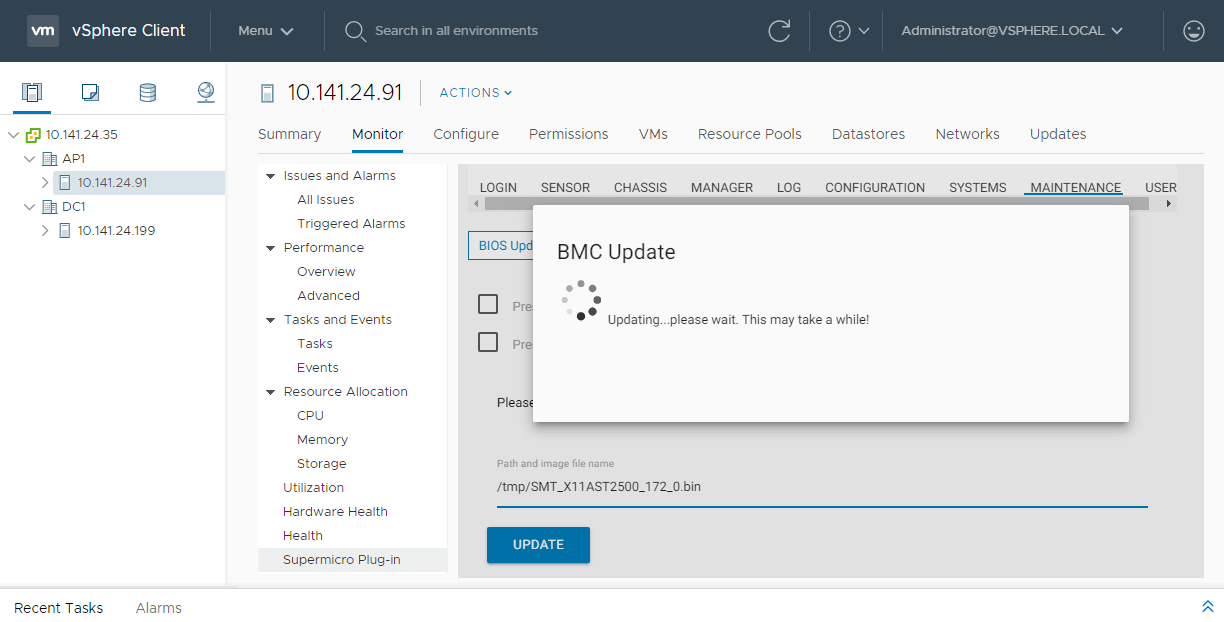The image size is (1224, 622).
Task: Click the smiley feedback icon
Action: pyautogui.click(x=1193, y=31)
